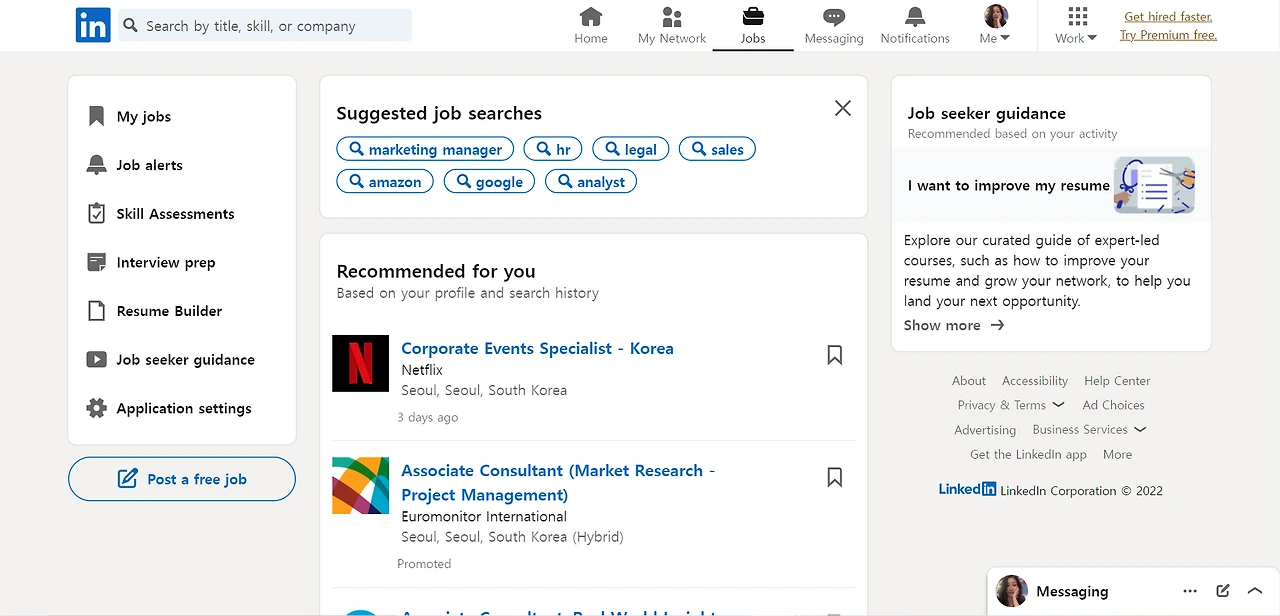The image size is (1280, 616).
Task: Open the Work apps dropdown
Action: click(1076, 25)
